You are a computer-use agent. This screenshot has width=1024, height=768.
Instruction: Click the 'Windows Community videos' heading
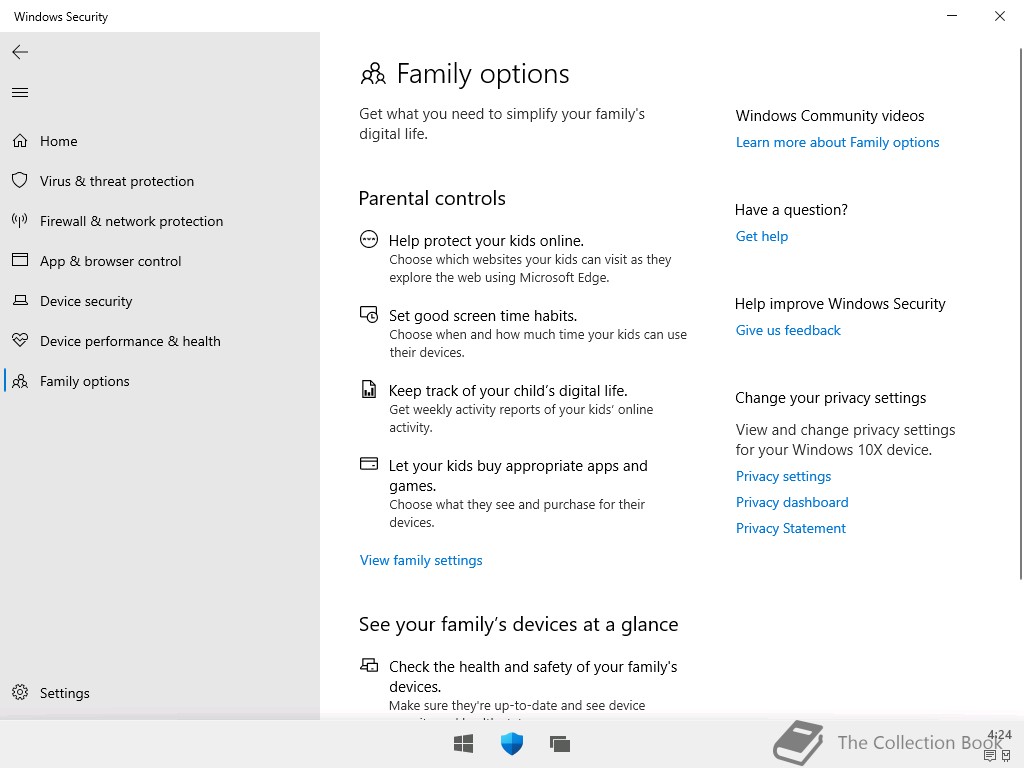point(829,116)
